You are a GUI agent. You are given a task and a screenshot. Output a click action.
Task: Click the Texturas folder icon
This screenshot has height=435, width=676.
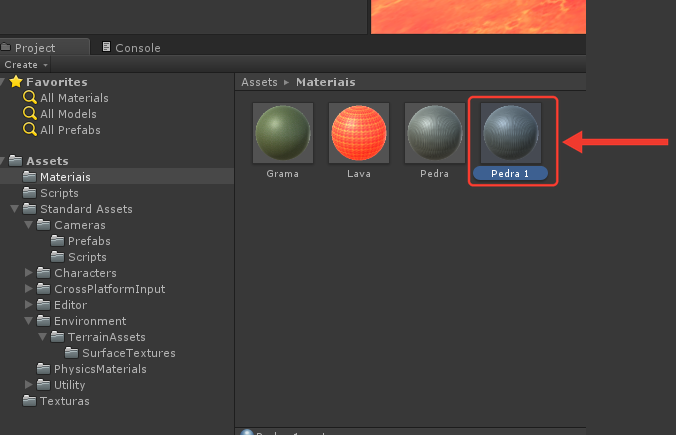coord(29,401)
